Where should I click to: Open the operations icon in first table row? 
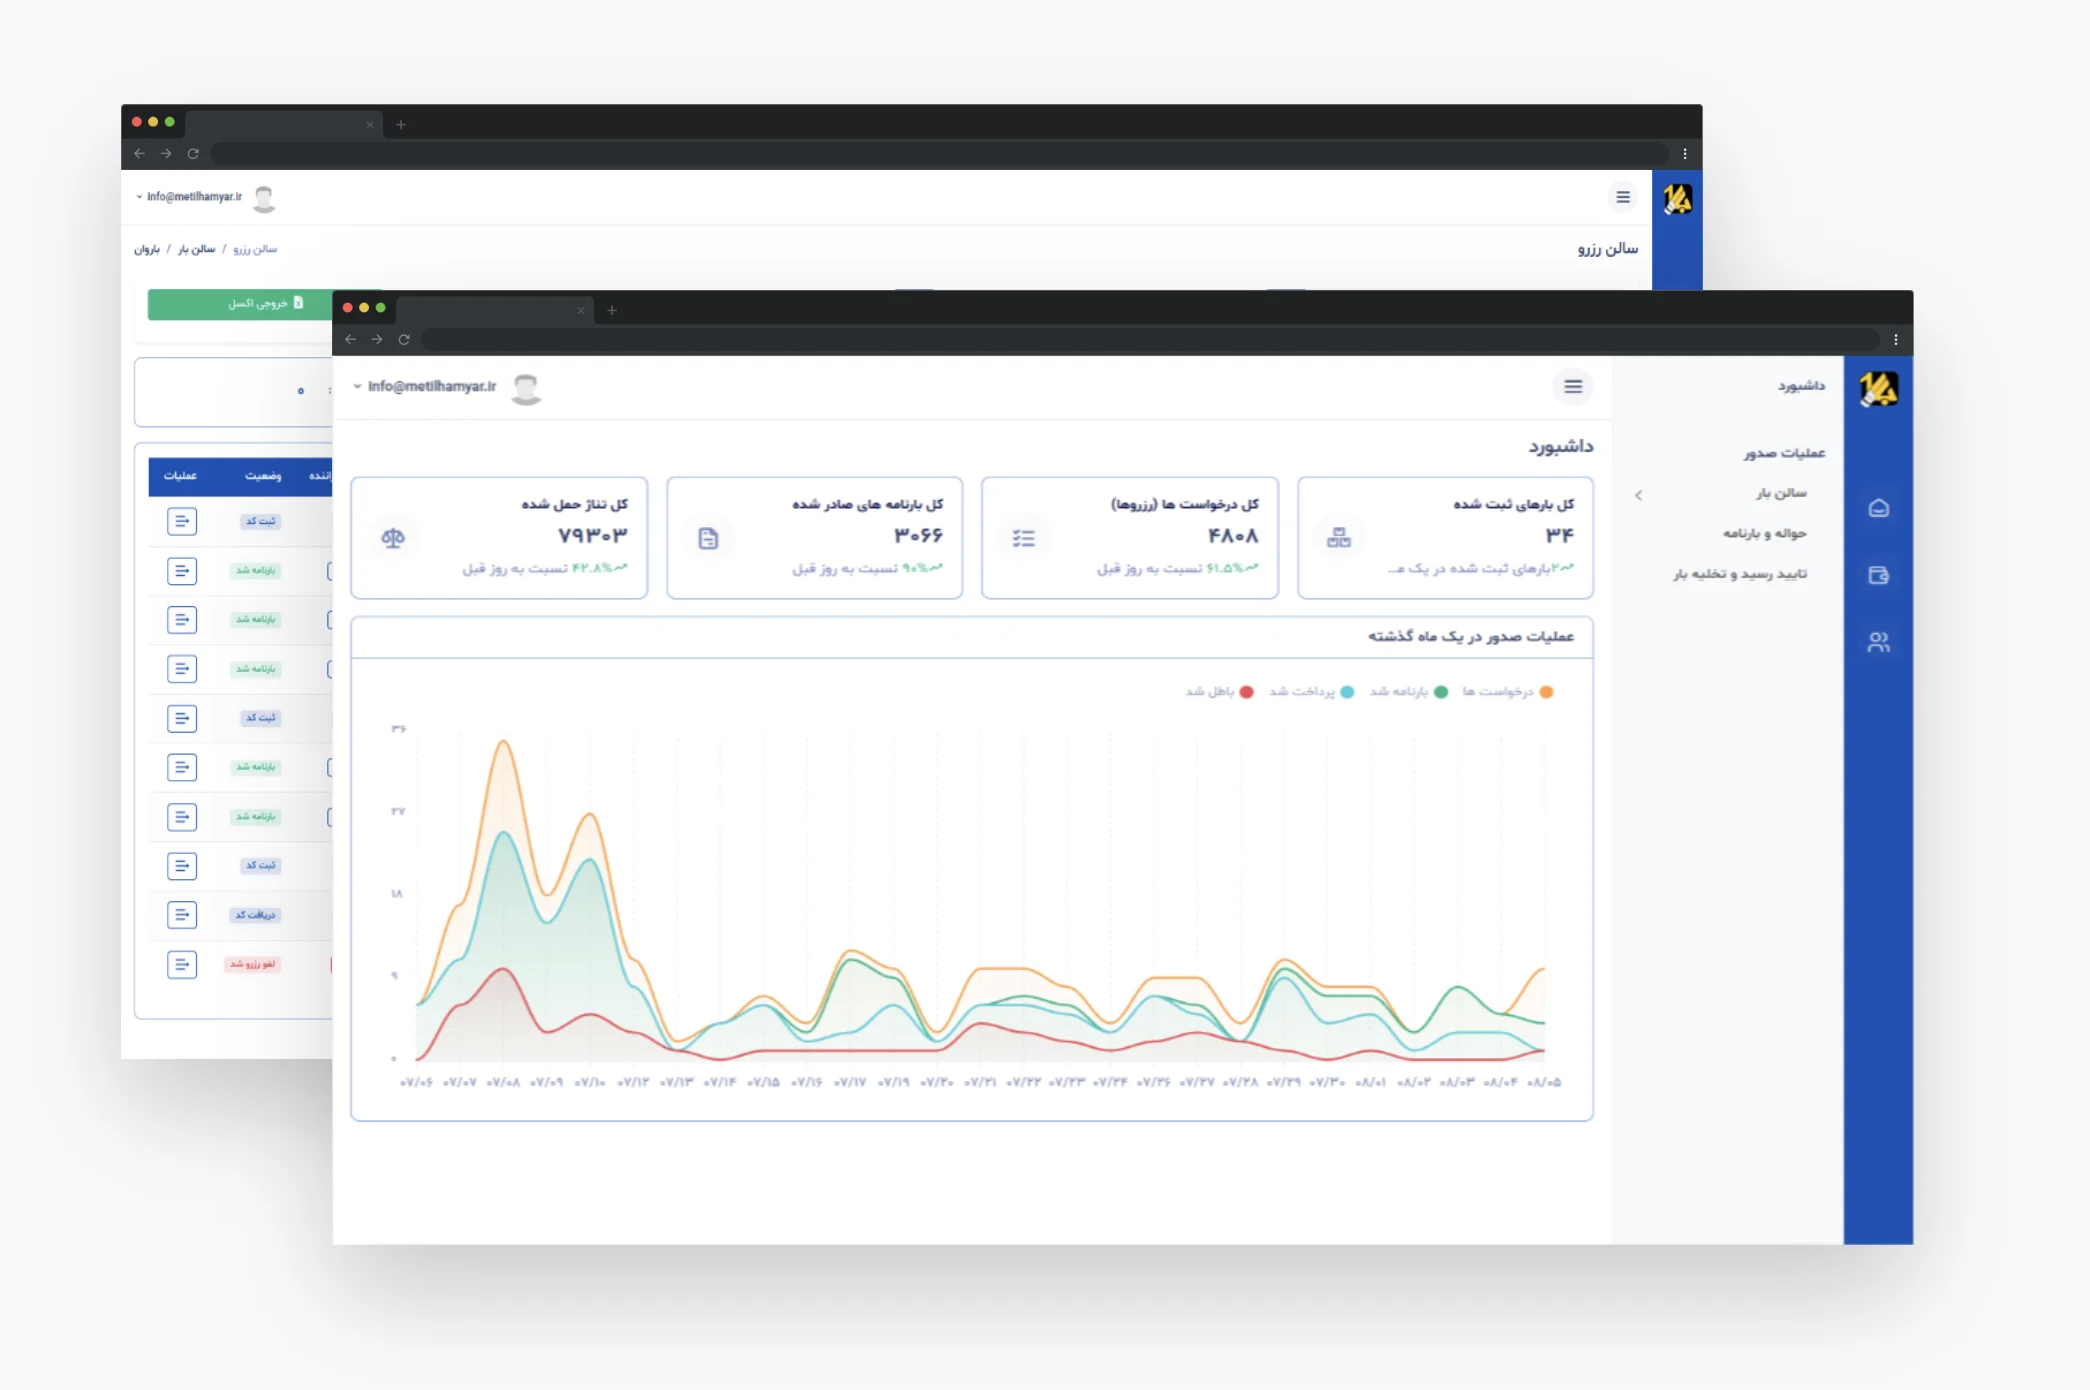[181, 521]
